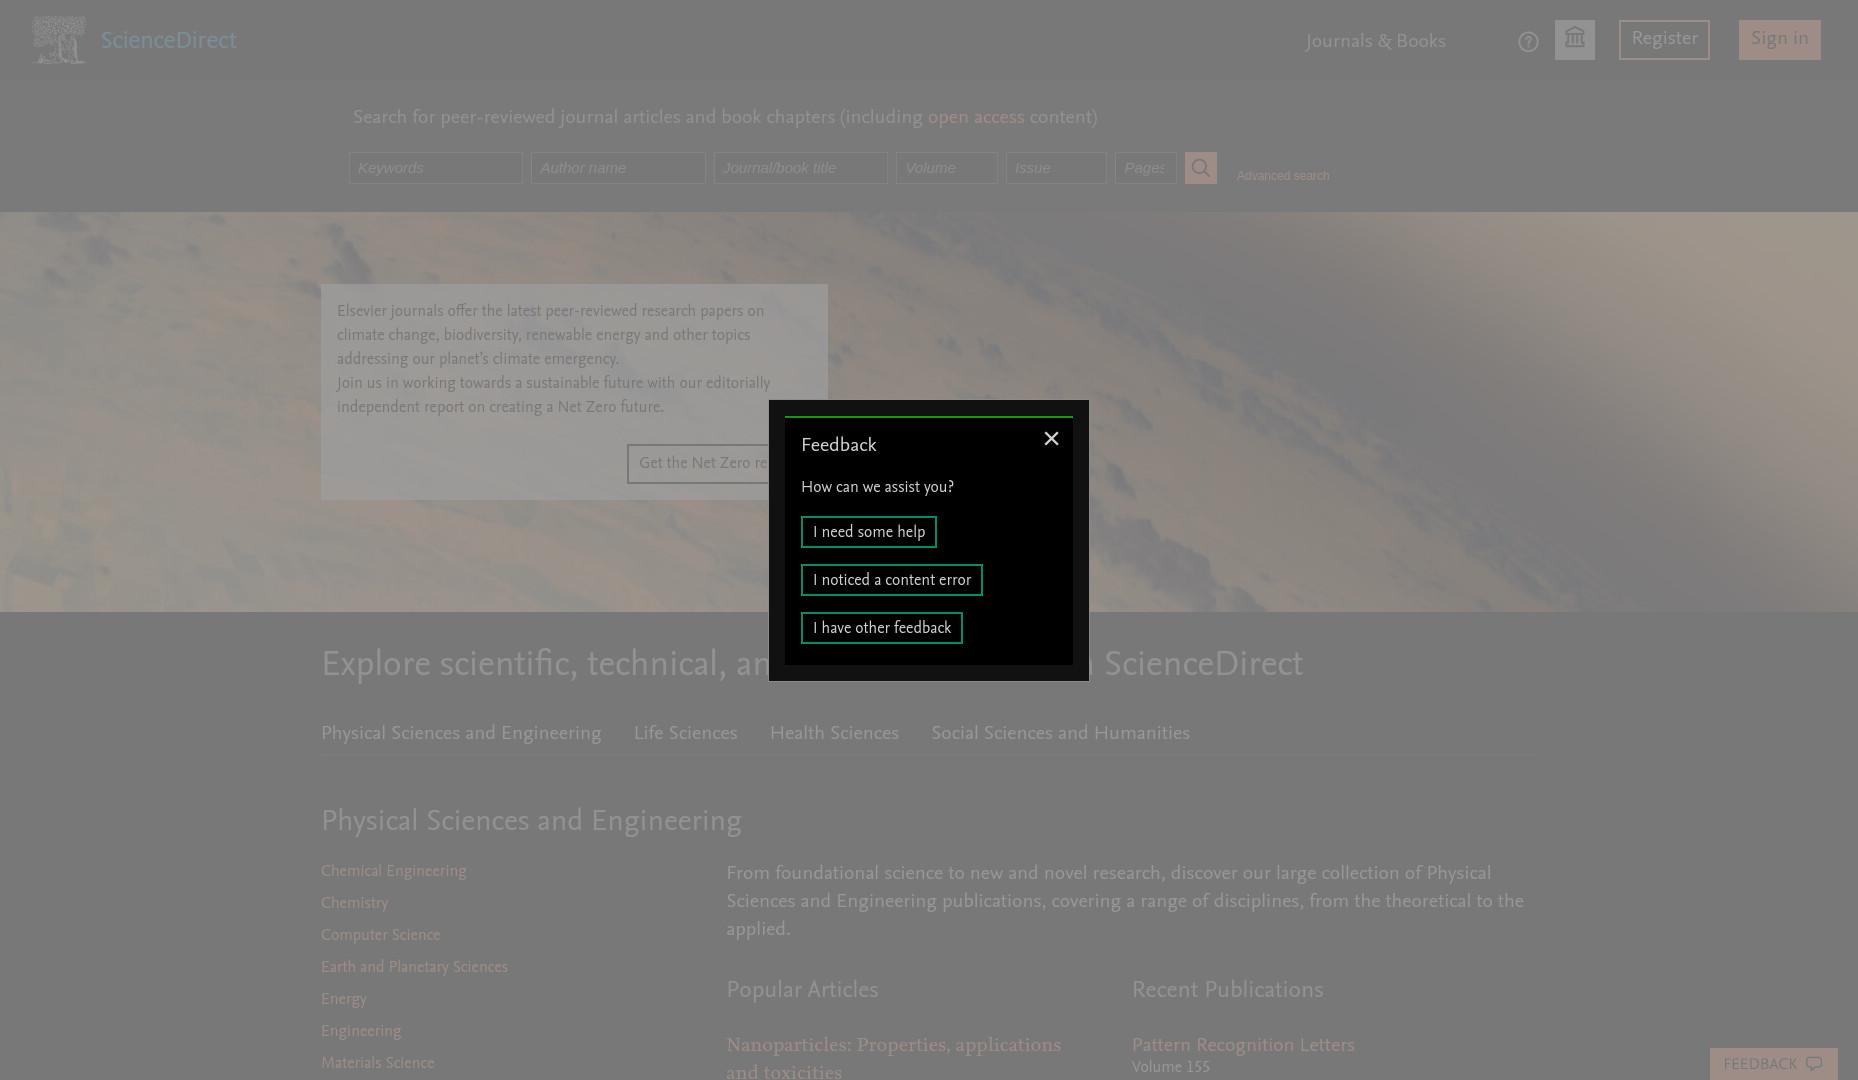Open Advanced search
This screenshot has height=1080, width=1858.
coord(1283,176)
